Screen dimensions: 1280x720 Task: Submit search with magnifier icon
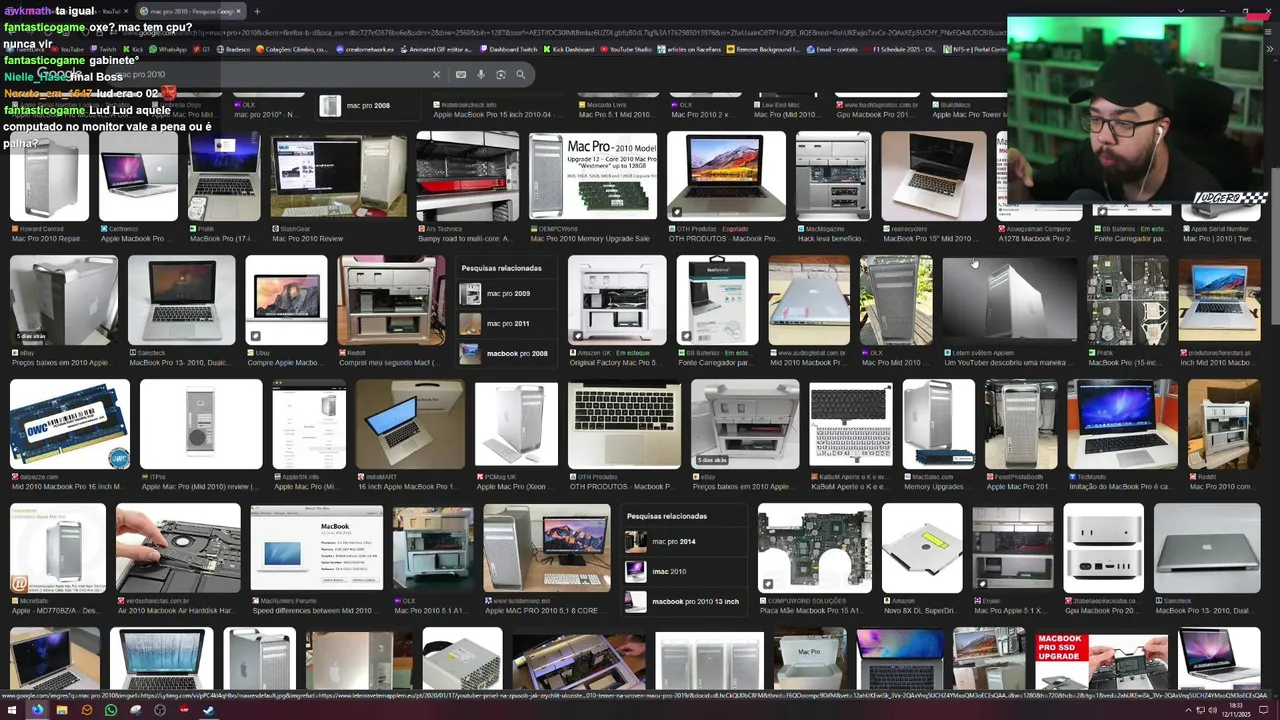coord(520,74)
